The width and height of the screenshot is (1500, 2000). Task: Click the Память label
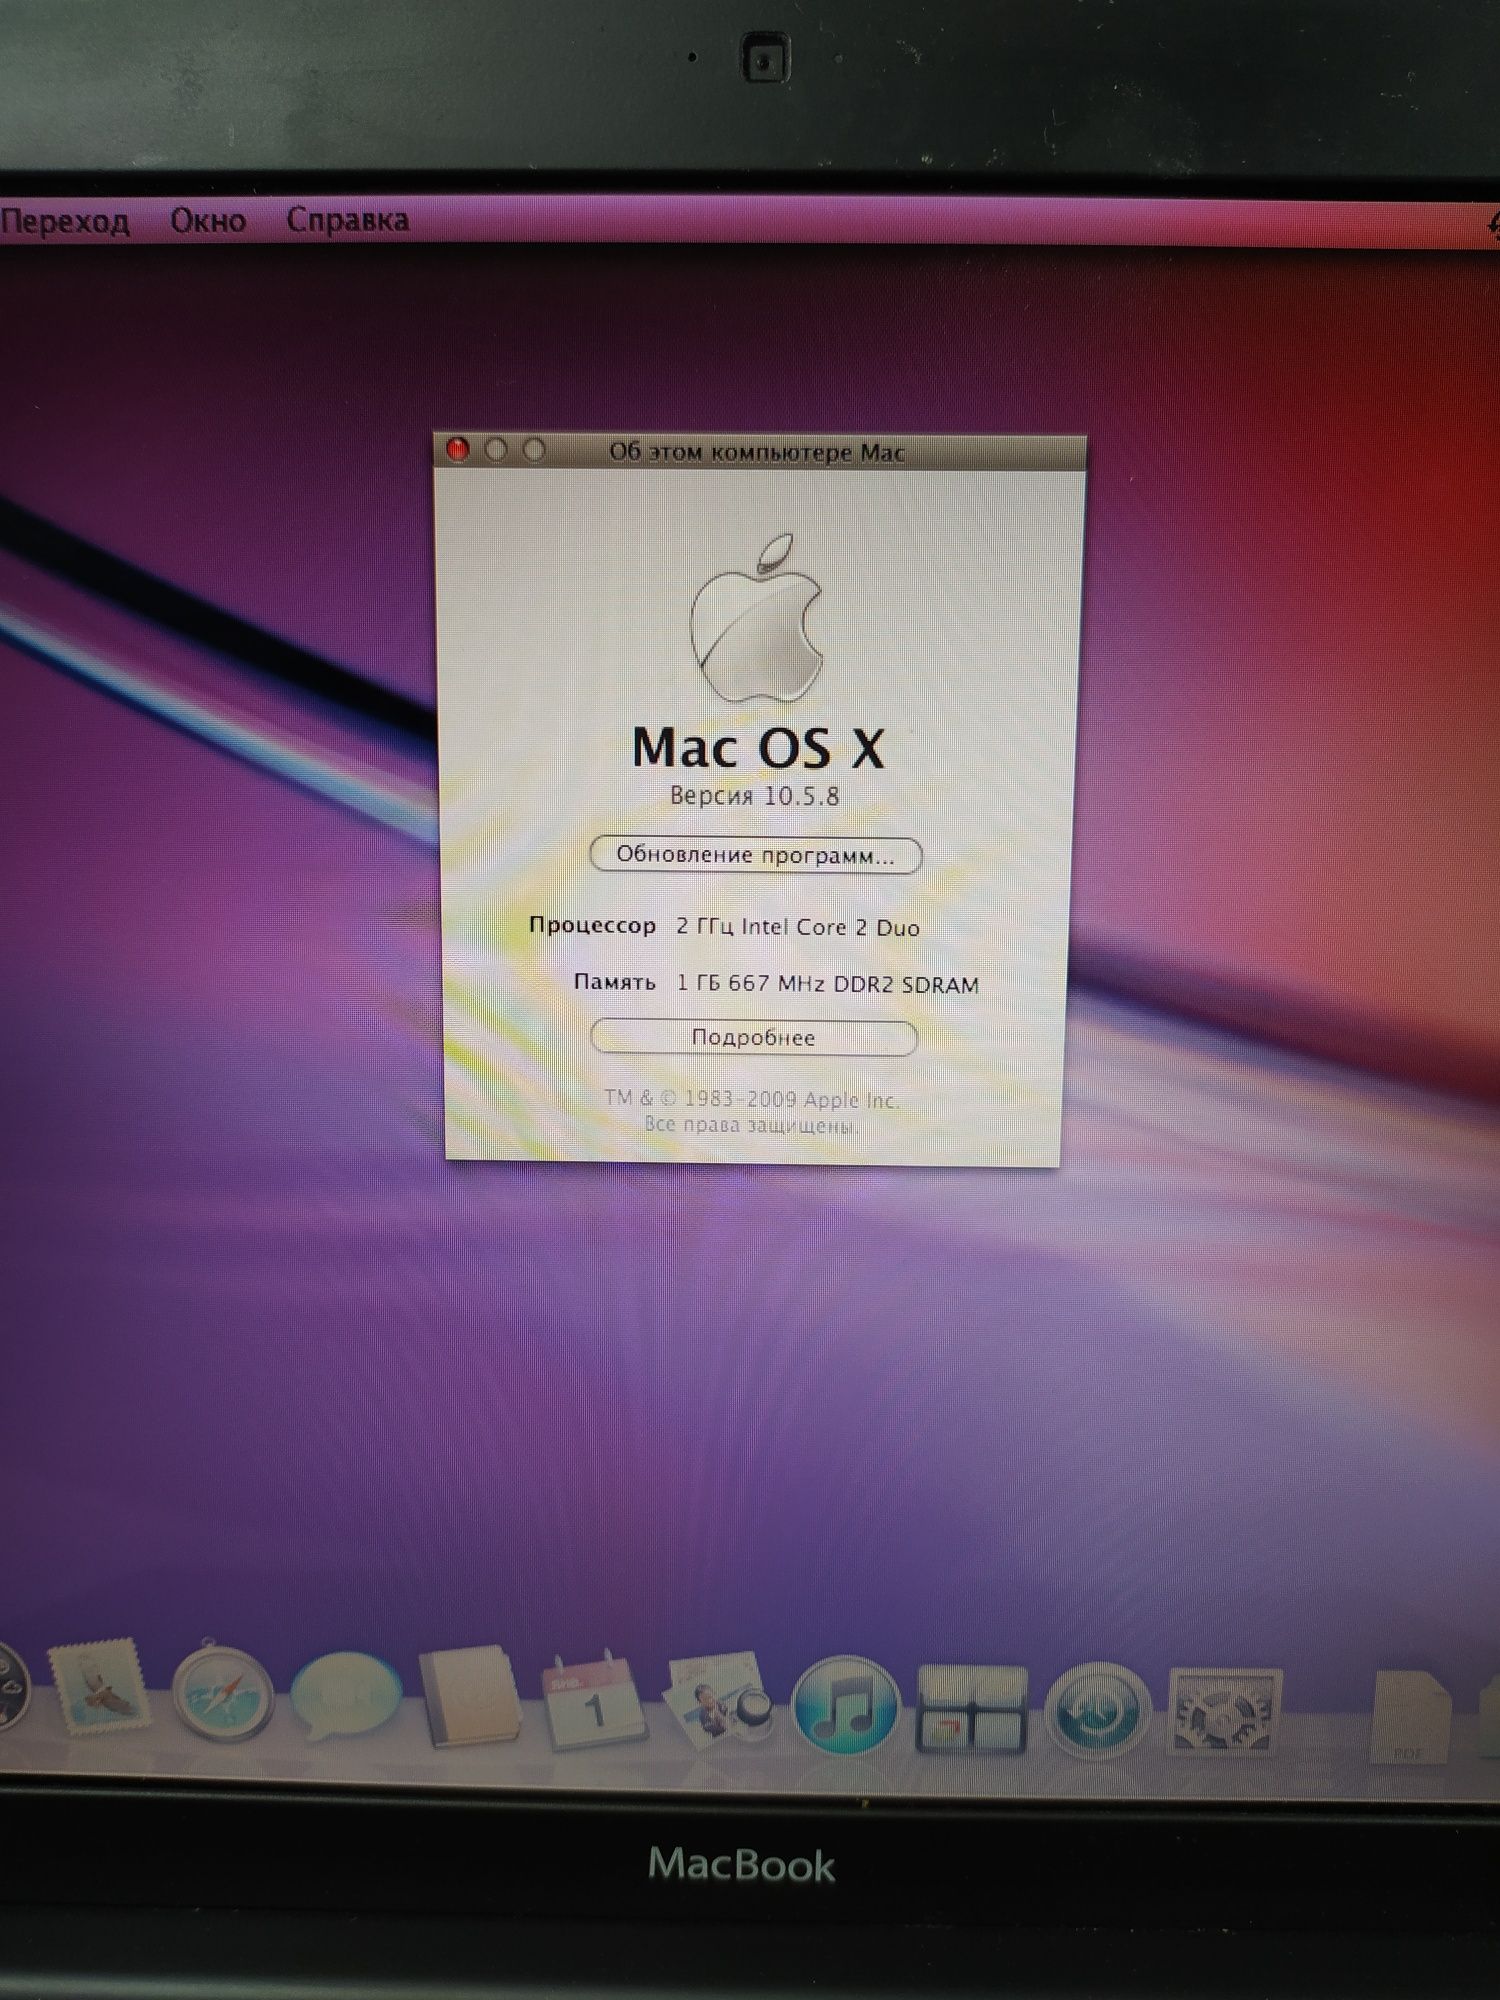point(615,982)
